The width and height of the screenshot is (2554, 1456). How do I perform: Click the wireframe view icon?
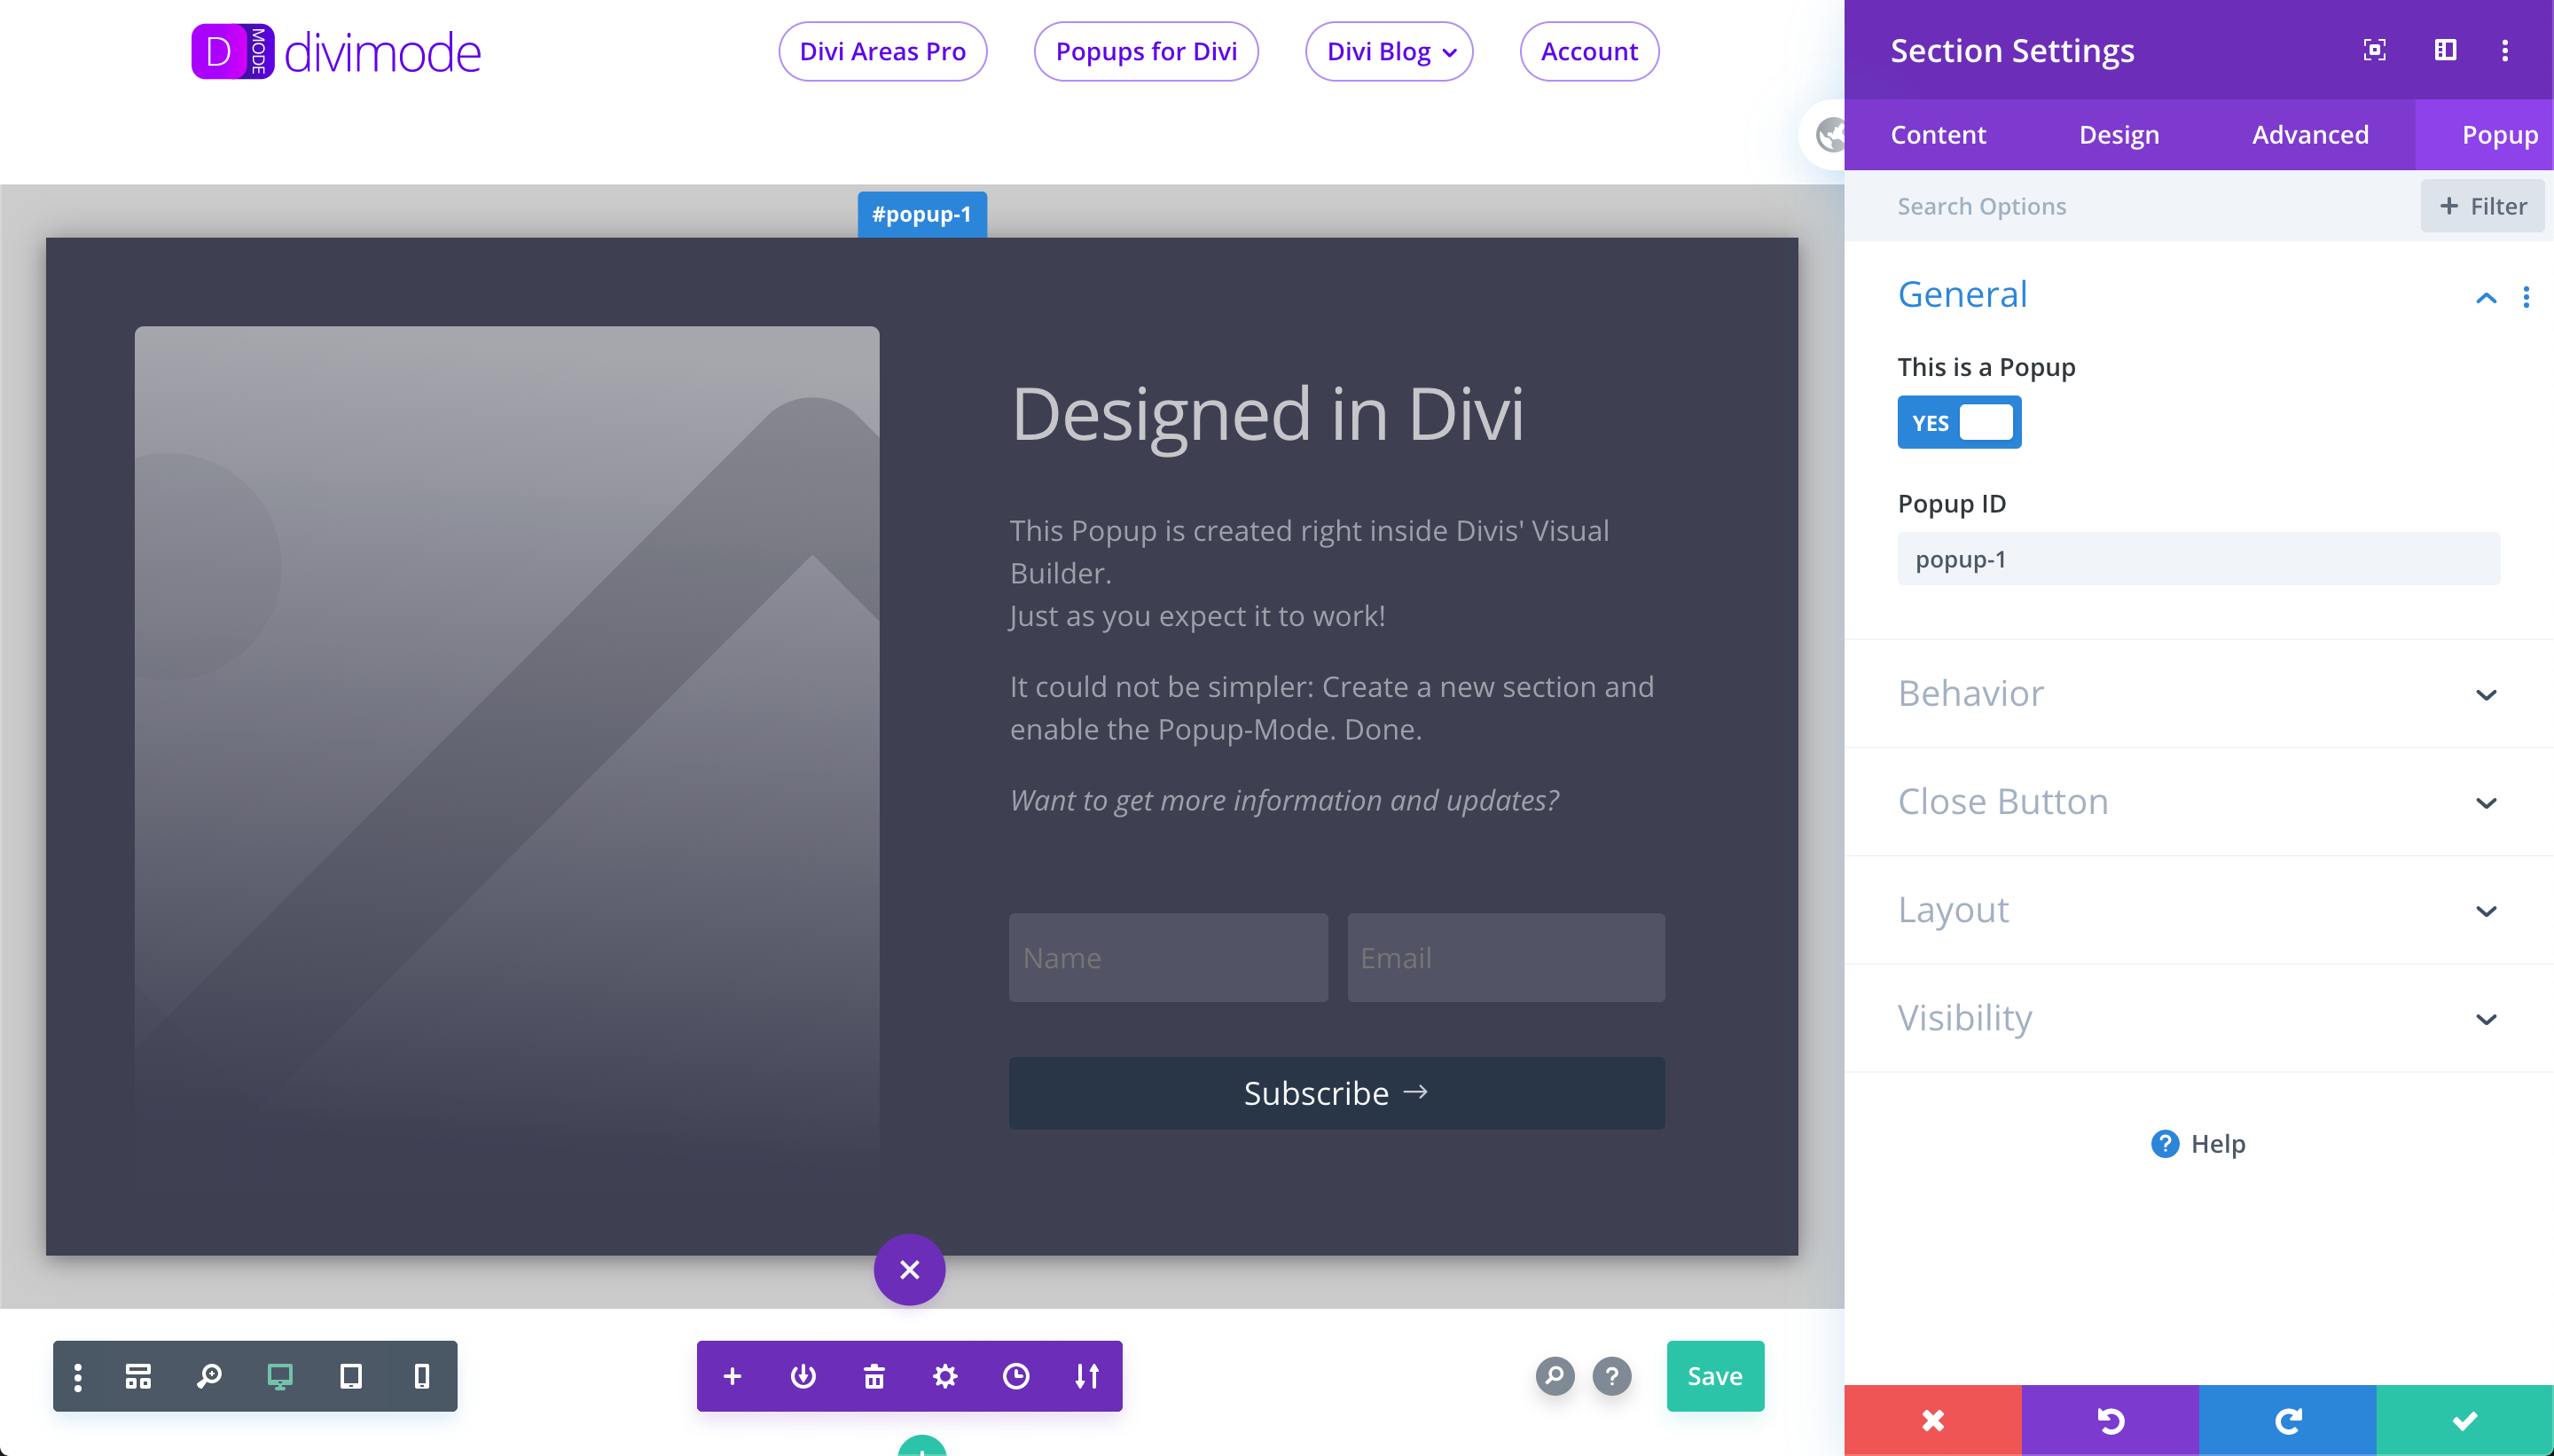coord(138,1376)
